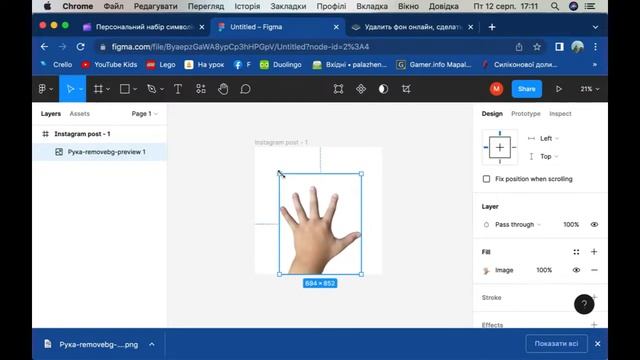
Task: Switch to the Inspect tab
Action: point(560,113)
